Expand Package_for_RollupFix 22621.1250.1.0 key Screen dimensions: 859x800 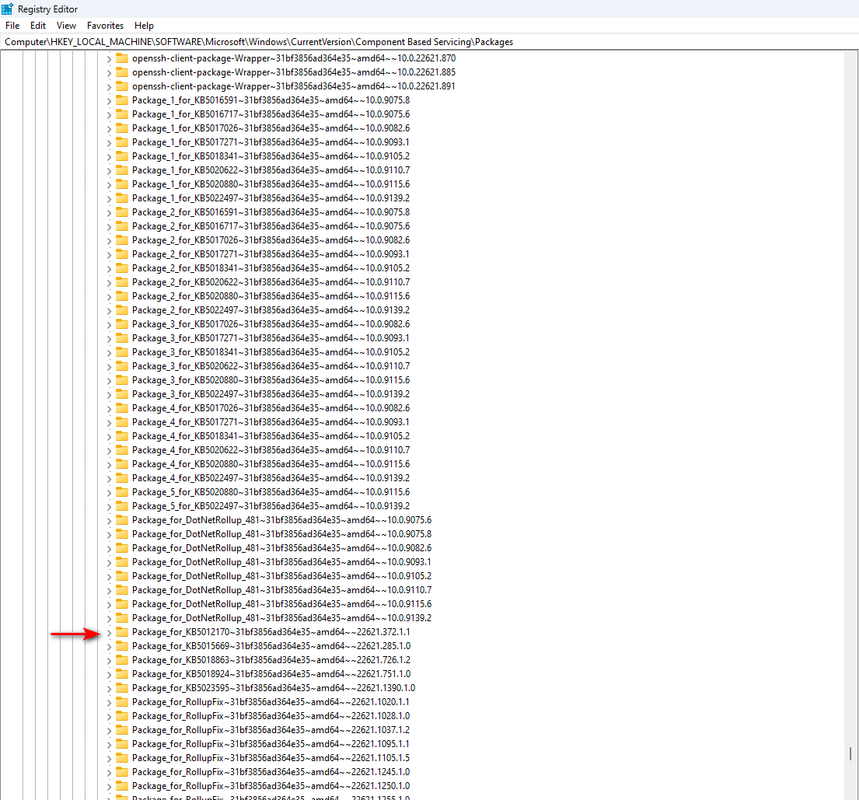108,786
